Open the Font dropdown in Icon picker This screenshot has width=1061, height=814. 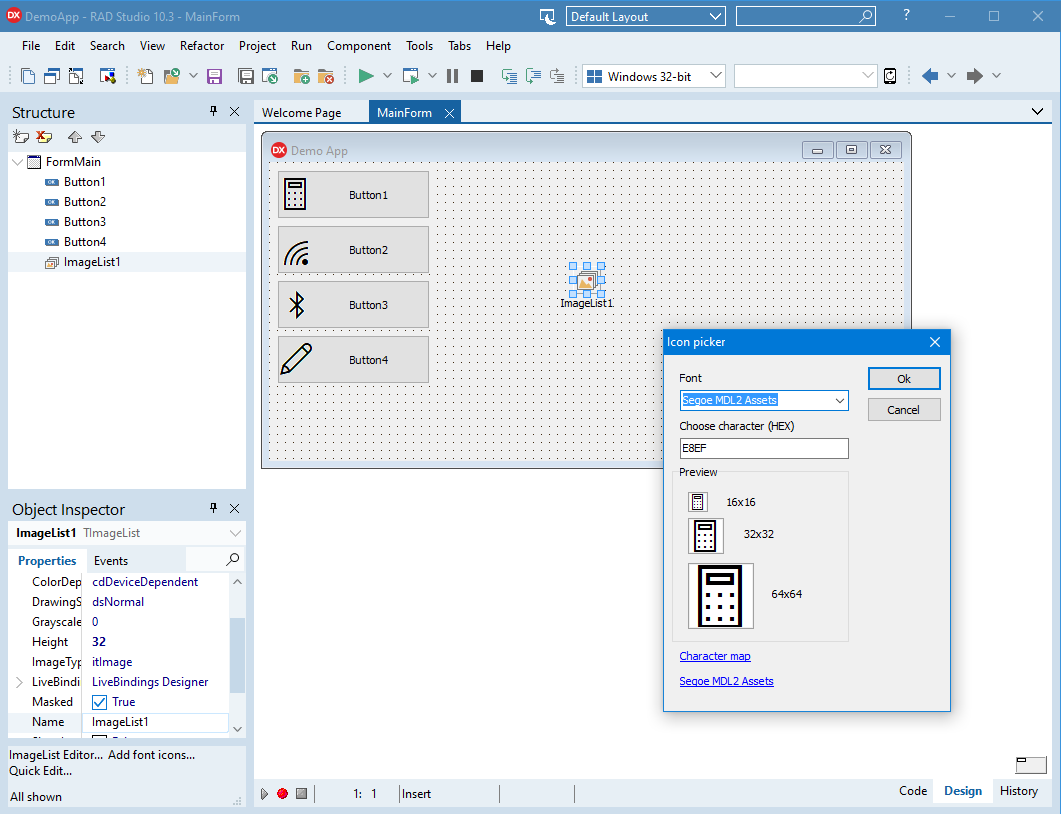click(x=840, y=401)
